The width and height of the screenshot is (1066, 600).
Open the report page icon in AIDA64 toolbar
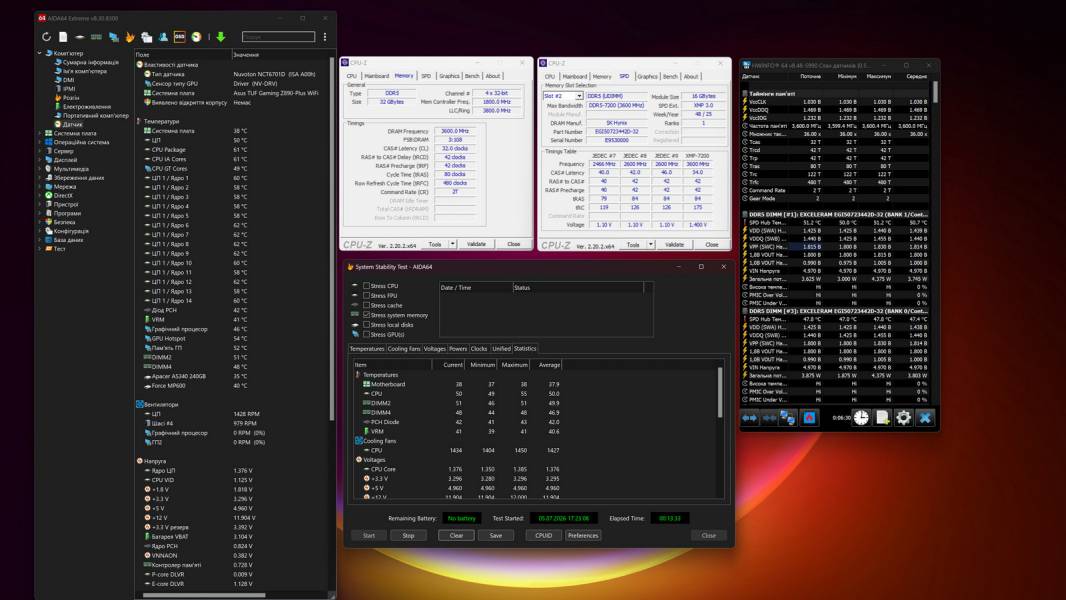coord(63,37)
